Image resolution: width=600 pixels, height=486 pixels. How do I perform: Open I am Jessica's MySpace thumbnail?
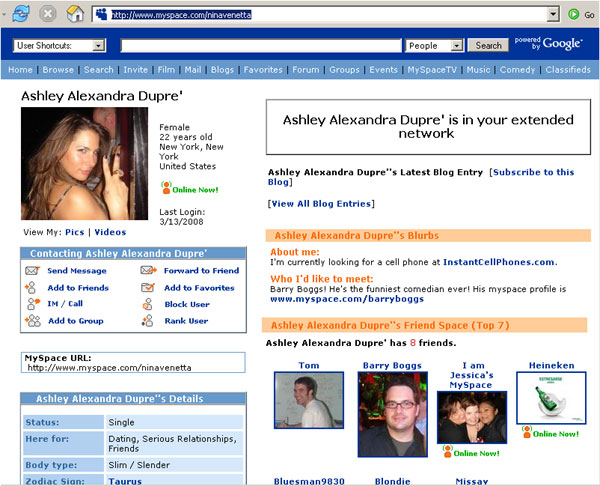coord(472,417)
